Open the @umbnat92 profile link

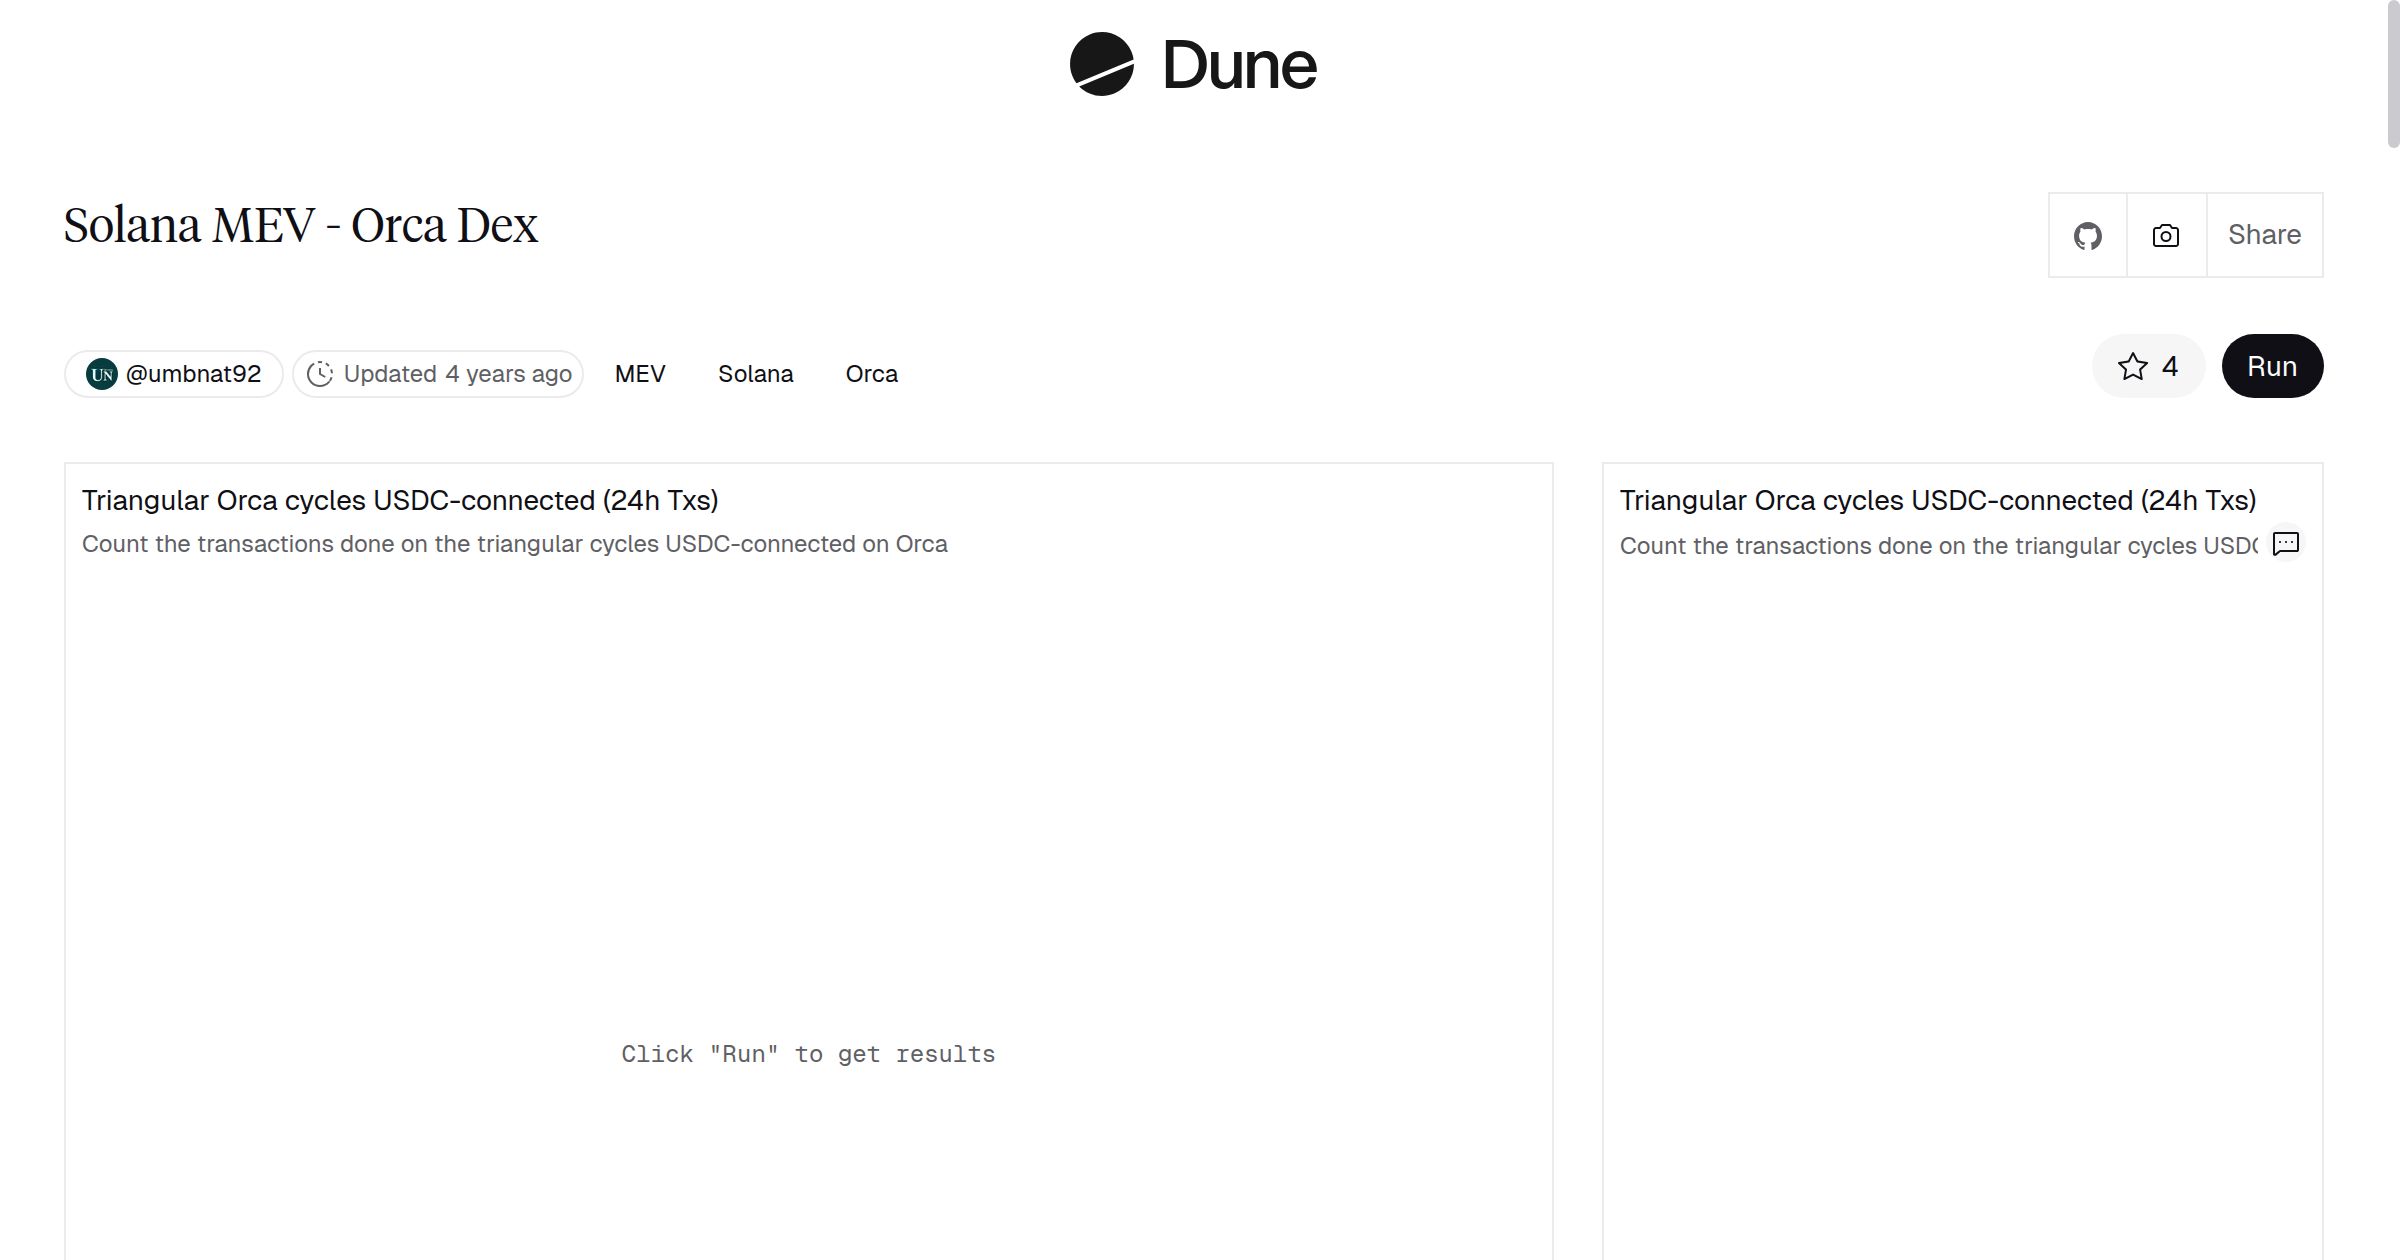point(193,374)
